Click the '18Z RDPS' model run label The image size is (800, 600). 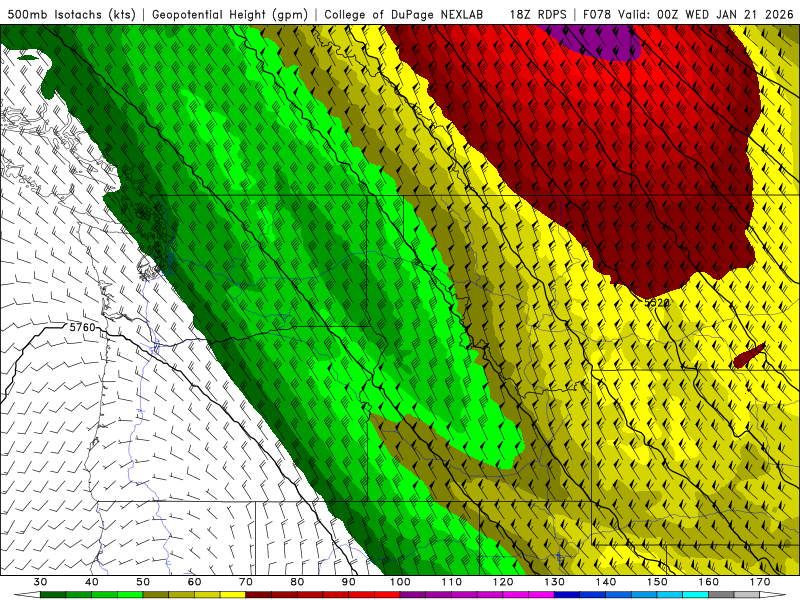[538, 14]
